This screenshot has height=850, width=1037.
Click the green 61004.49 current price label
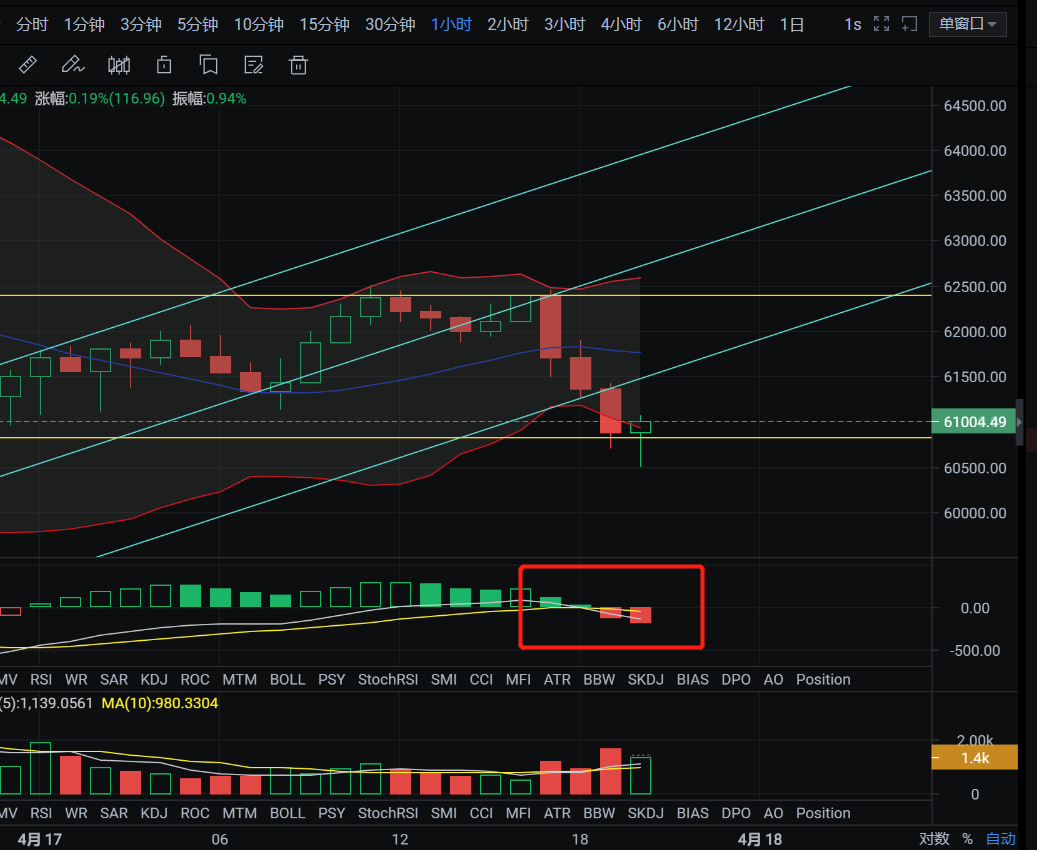point(974,422)
